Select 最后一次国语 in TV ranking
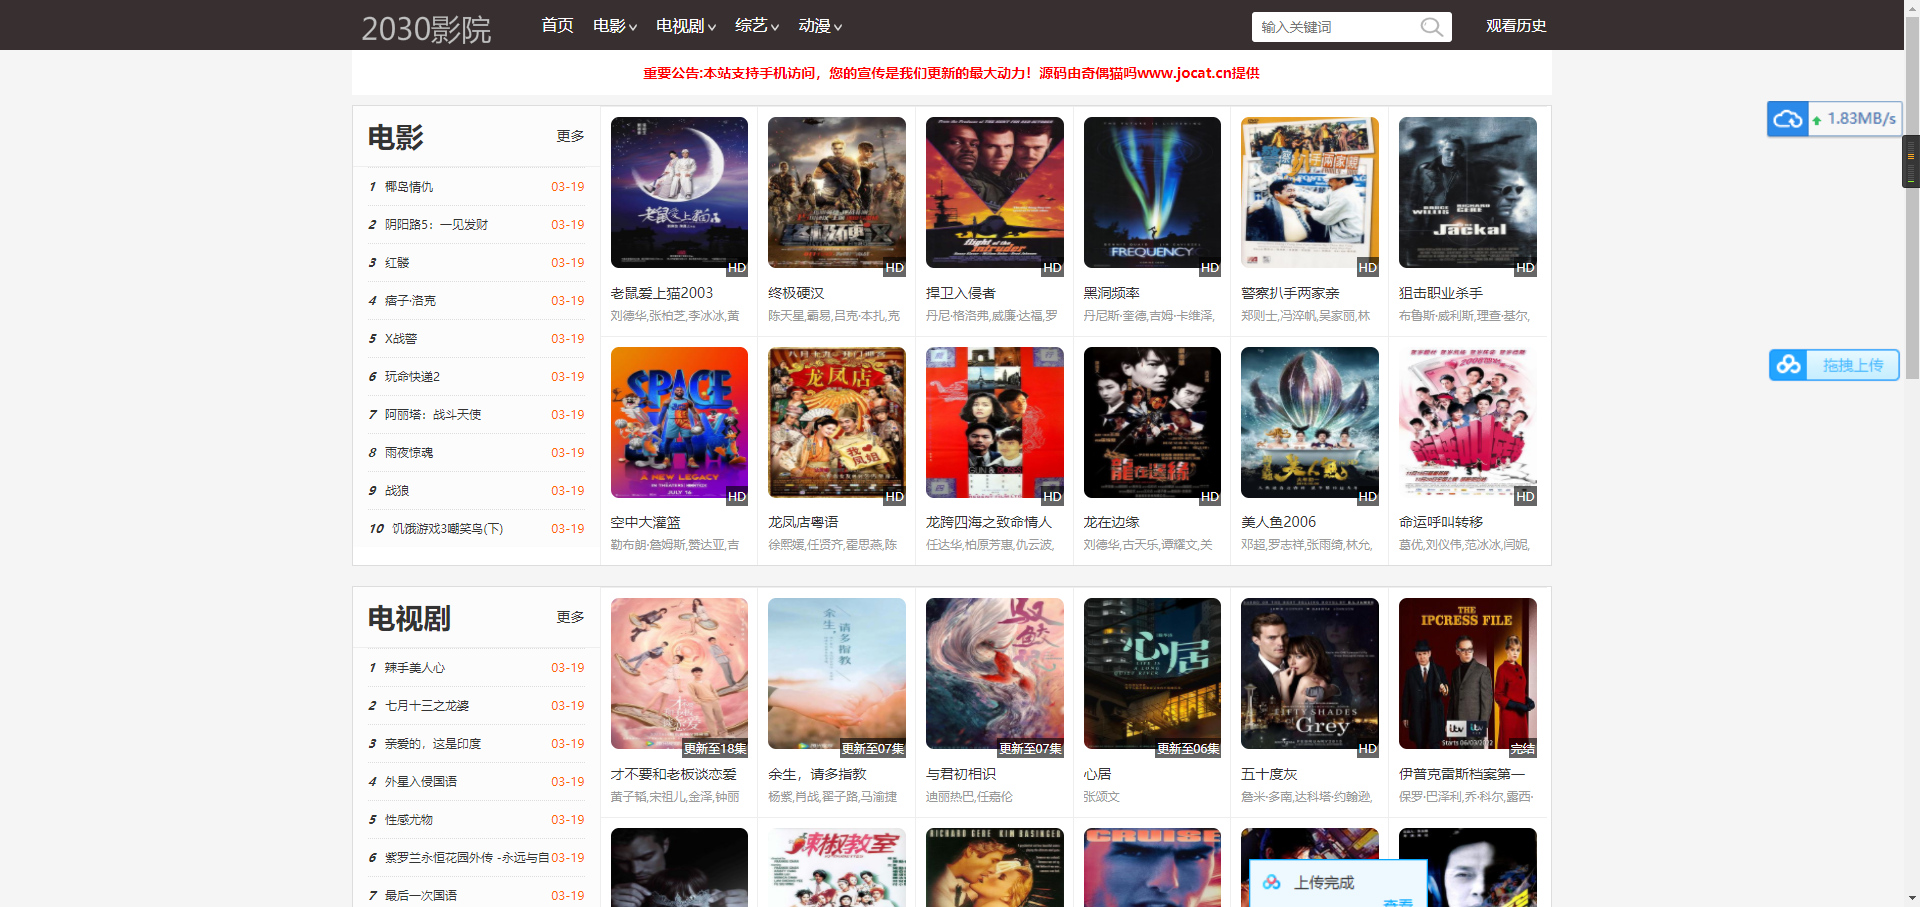 point(421,896)
